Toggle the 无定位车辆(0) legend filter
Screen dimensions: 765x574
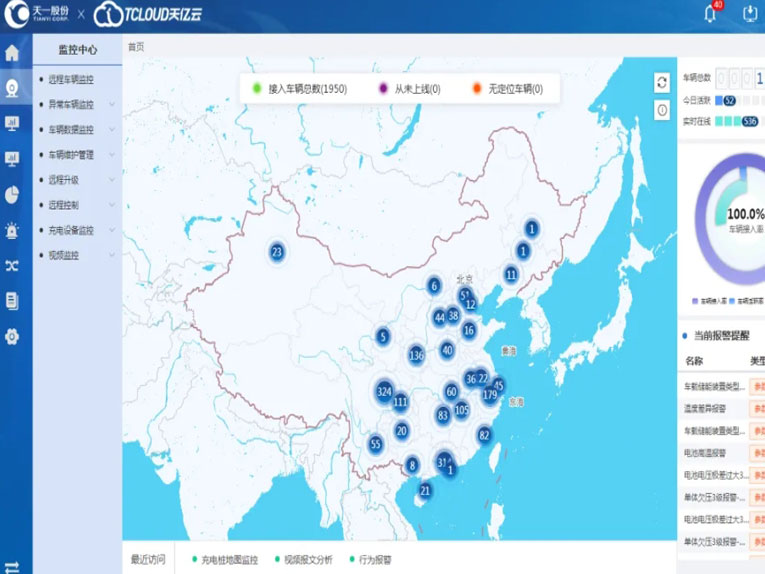[508, 89]
